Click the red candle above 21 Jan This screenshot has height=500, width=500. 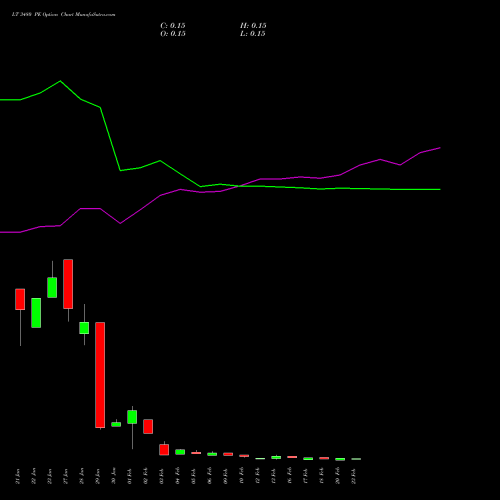[20, 299]
